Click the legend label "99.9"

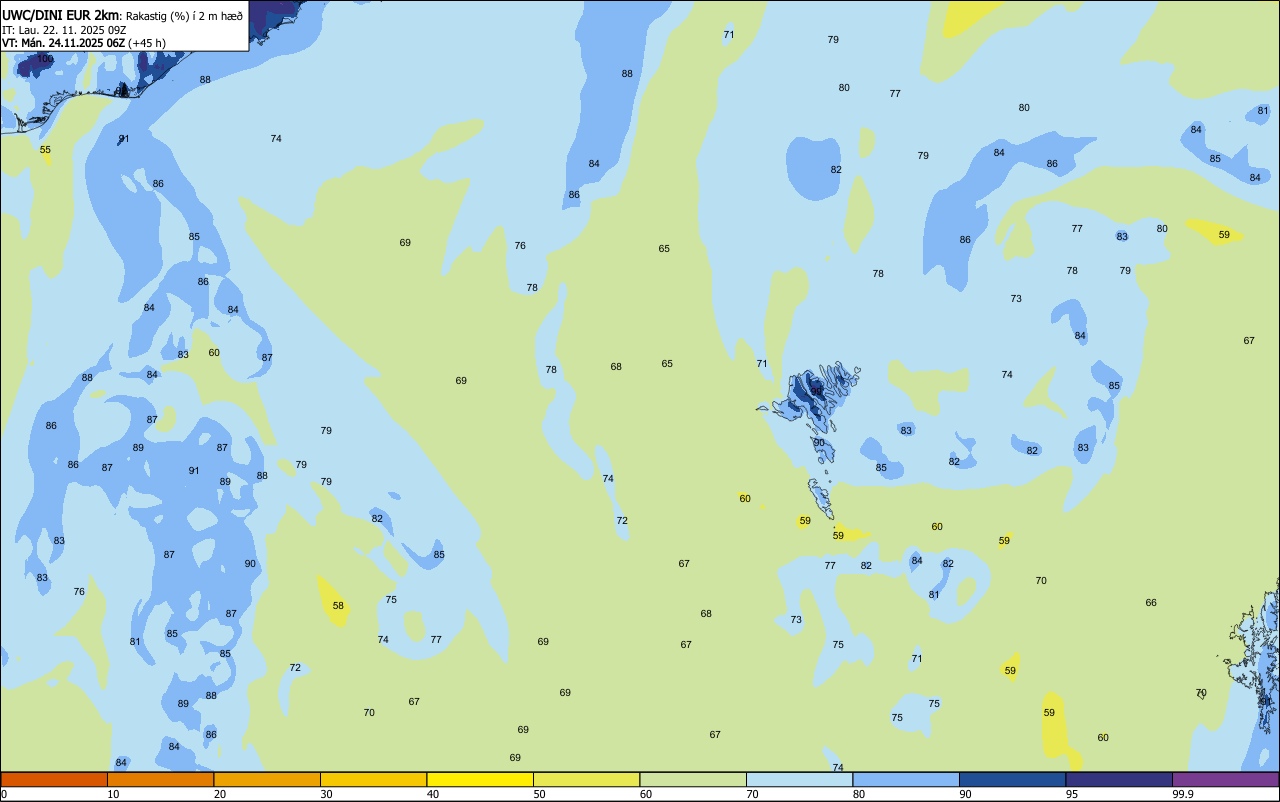pos(1183,794)
